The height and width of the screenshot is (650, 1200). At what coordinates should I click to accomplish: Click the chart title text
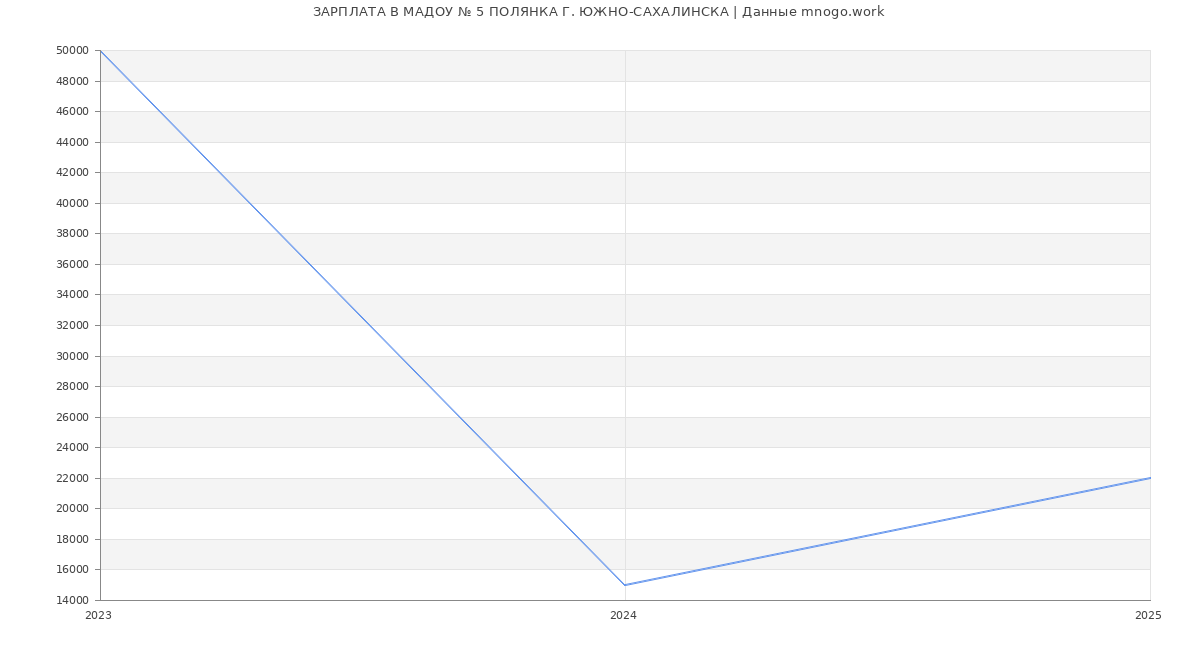598,12
